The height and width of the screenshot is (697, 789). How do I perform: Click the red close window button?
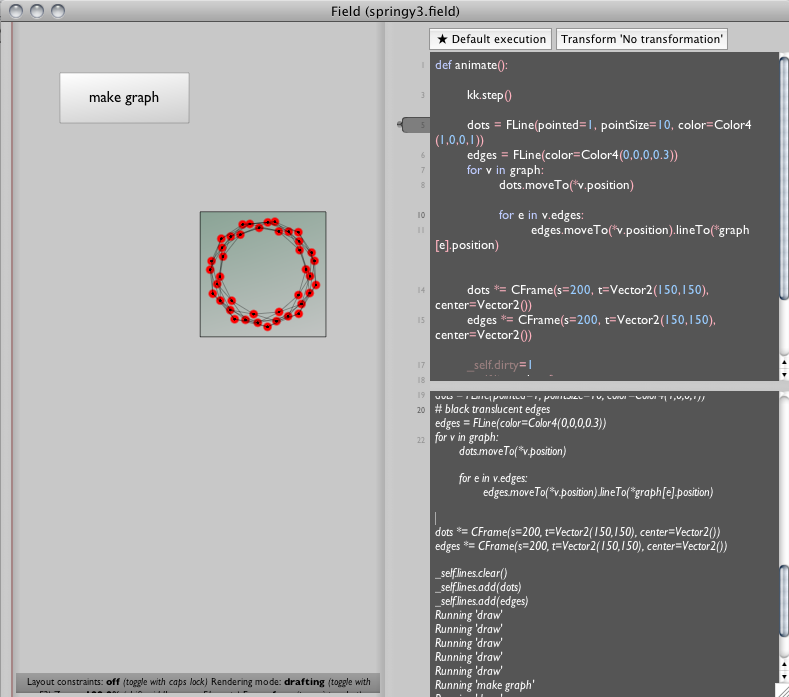pos(17,11)
